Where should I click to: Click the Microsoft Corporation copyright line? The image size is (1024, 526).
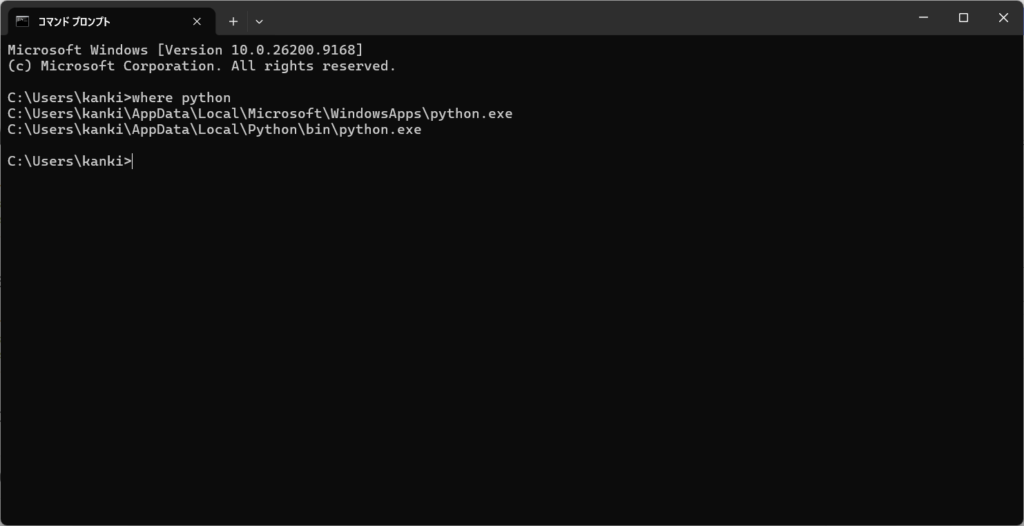[x=202, y=66]
